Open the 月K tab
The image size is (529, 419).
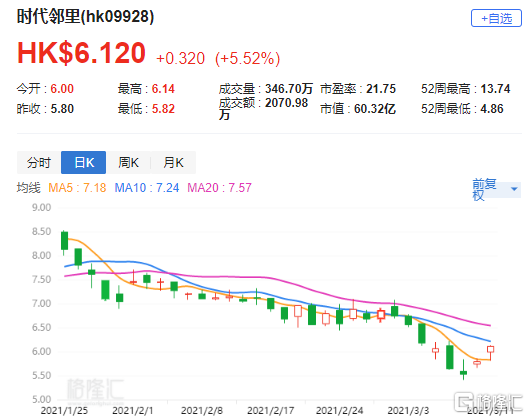[x=173, y=163]
